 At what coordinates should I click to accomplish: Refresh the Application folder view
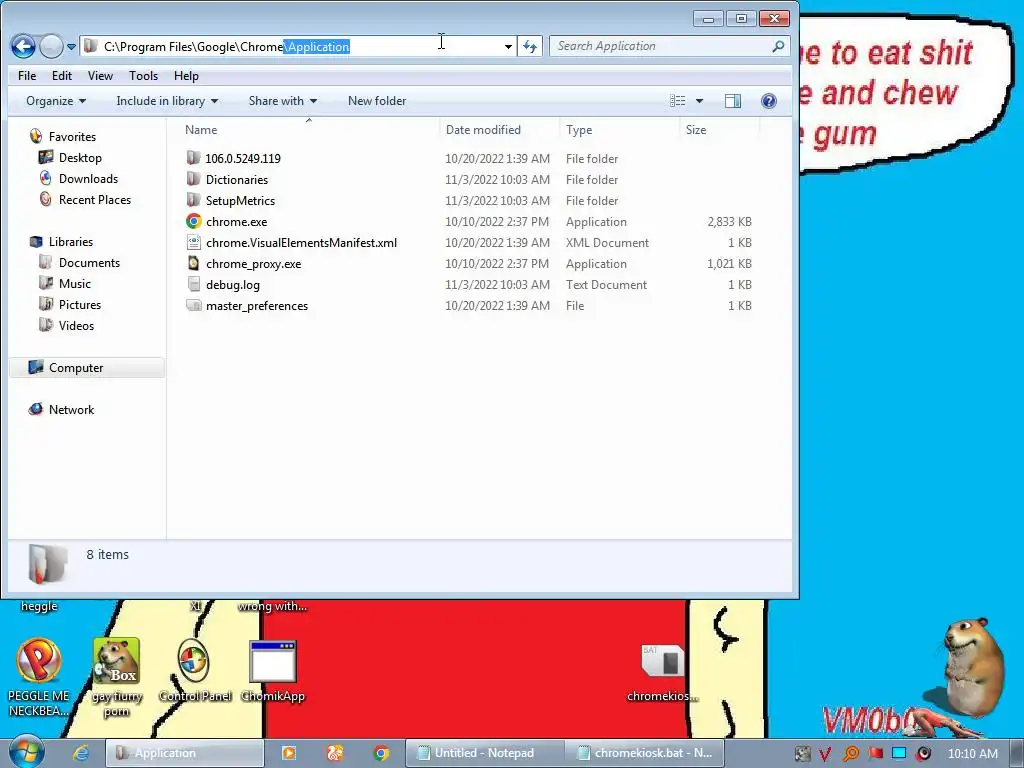coord(530,46)
